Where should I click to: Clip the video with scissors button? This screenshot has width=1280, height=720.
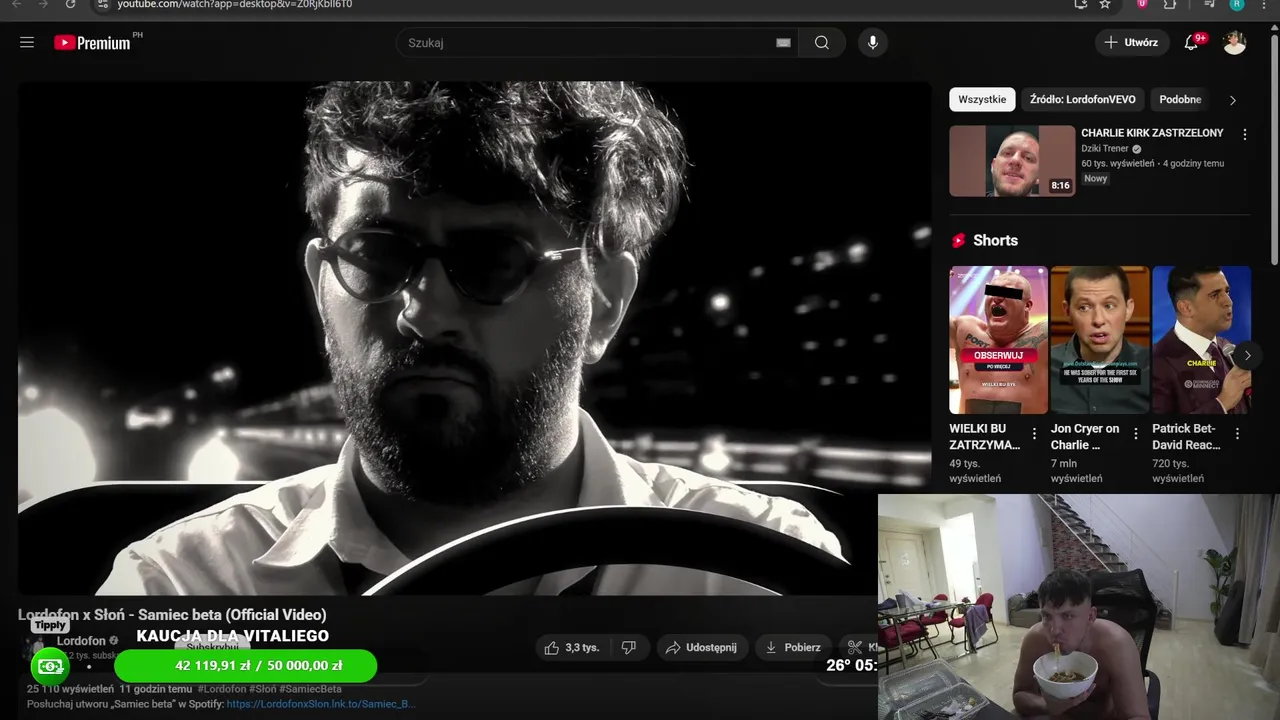coord(858,647)
